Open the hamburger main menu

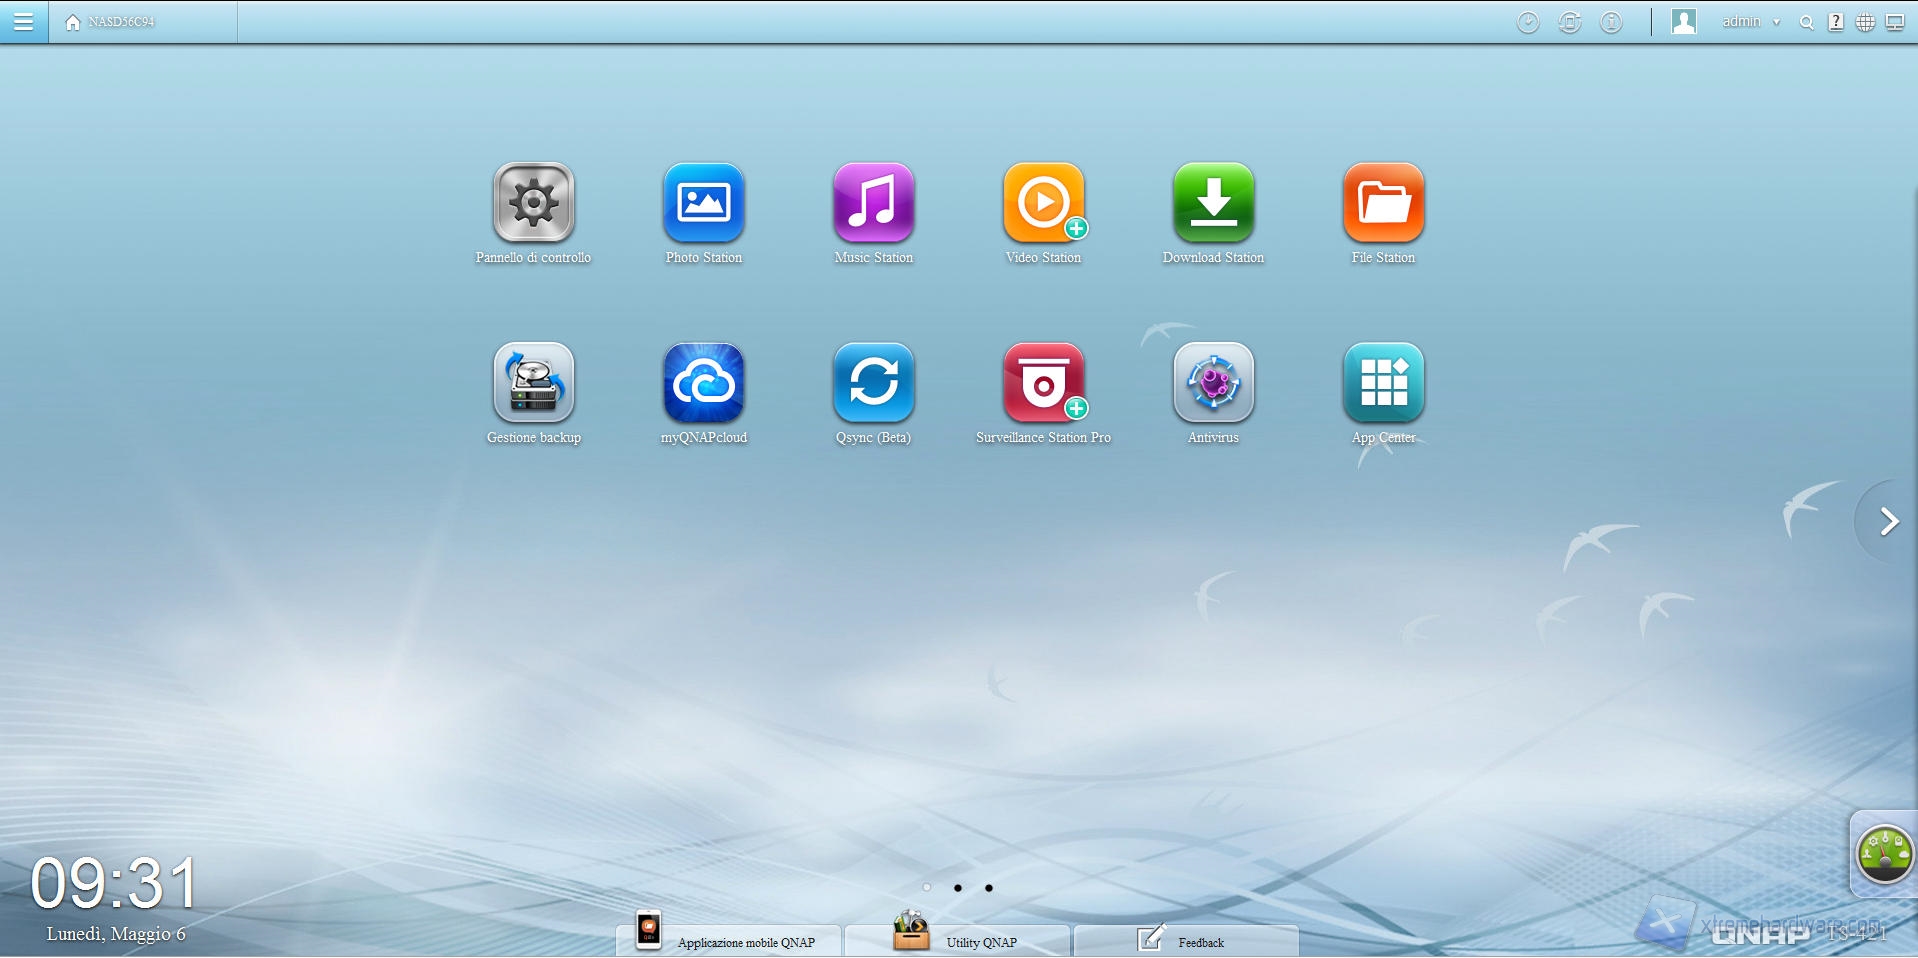click(23, 22)
